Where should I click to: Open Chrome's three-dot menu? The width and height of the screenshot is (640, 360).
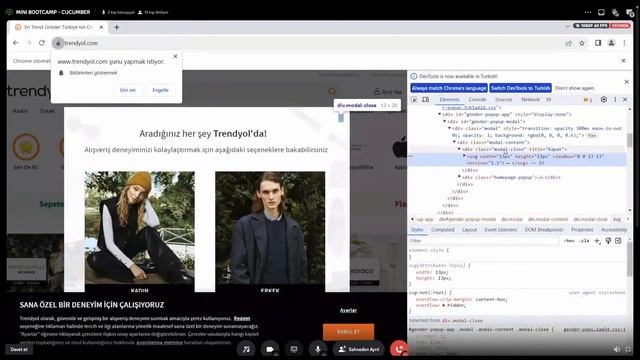pos(624,43)
